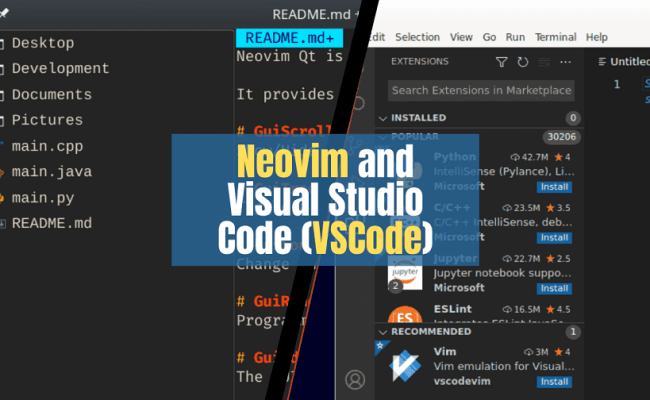
Task: Click the clear search results icon
Action: [544, 62]
